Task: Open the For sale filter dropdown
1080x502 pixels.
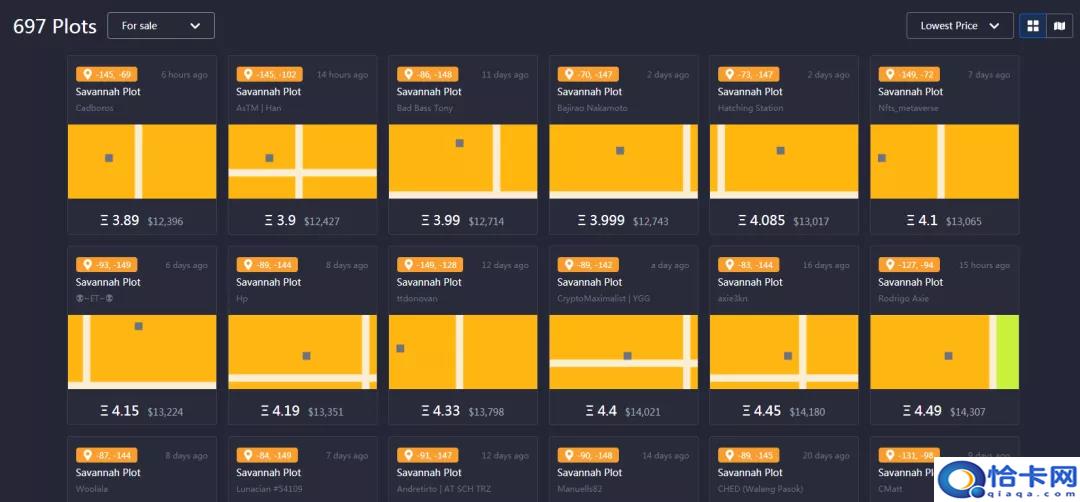Action: pyautogui.click(x=161, y=26)
